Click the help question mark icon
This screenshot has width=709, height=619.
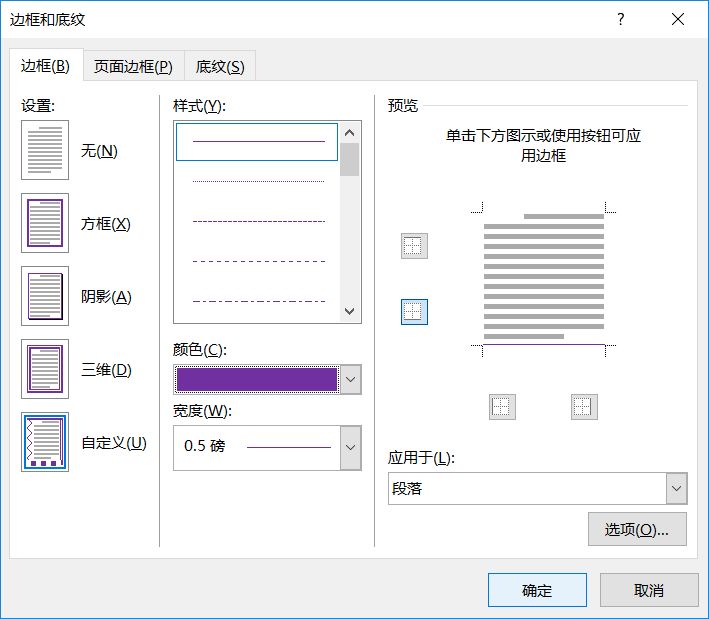pyautogui.click(x=621, y=19)
